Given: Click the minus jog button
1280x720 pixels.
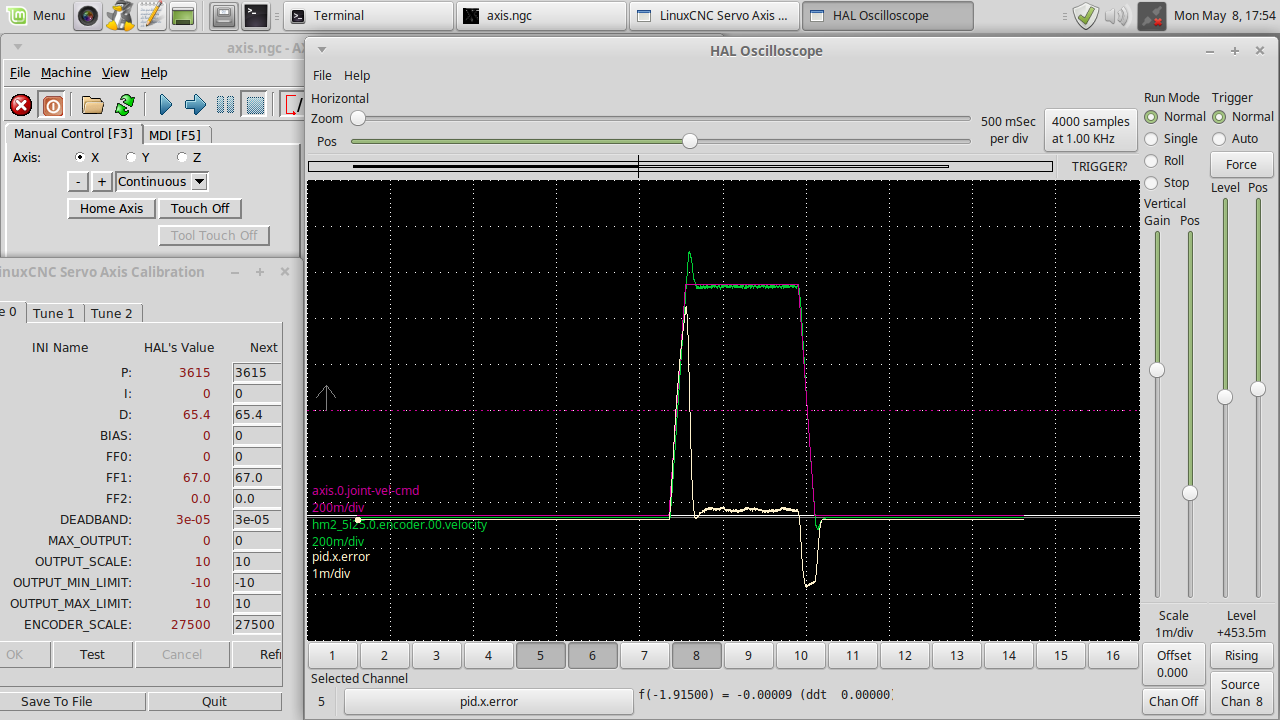Looking at the screenshot, I should 78,181.
